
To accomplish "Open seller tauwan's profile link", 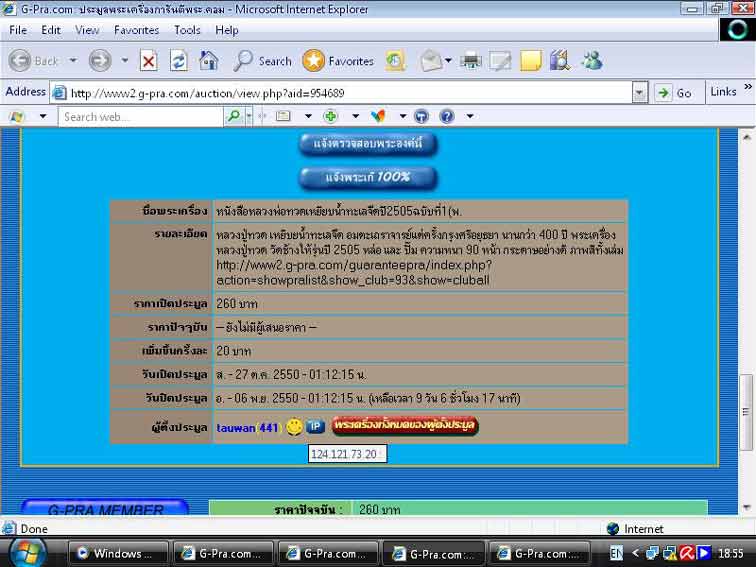I will [235, 427].
